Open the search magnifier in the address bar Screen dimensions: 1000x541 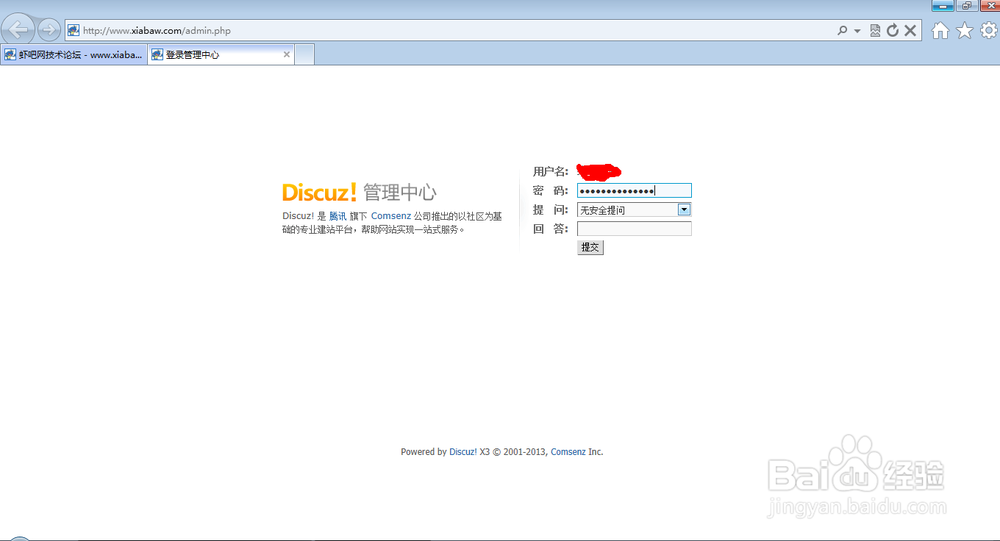[x=842, y=30]
